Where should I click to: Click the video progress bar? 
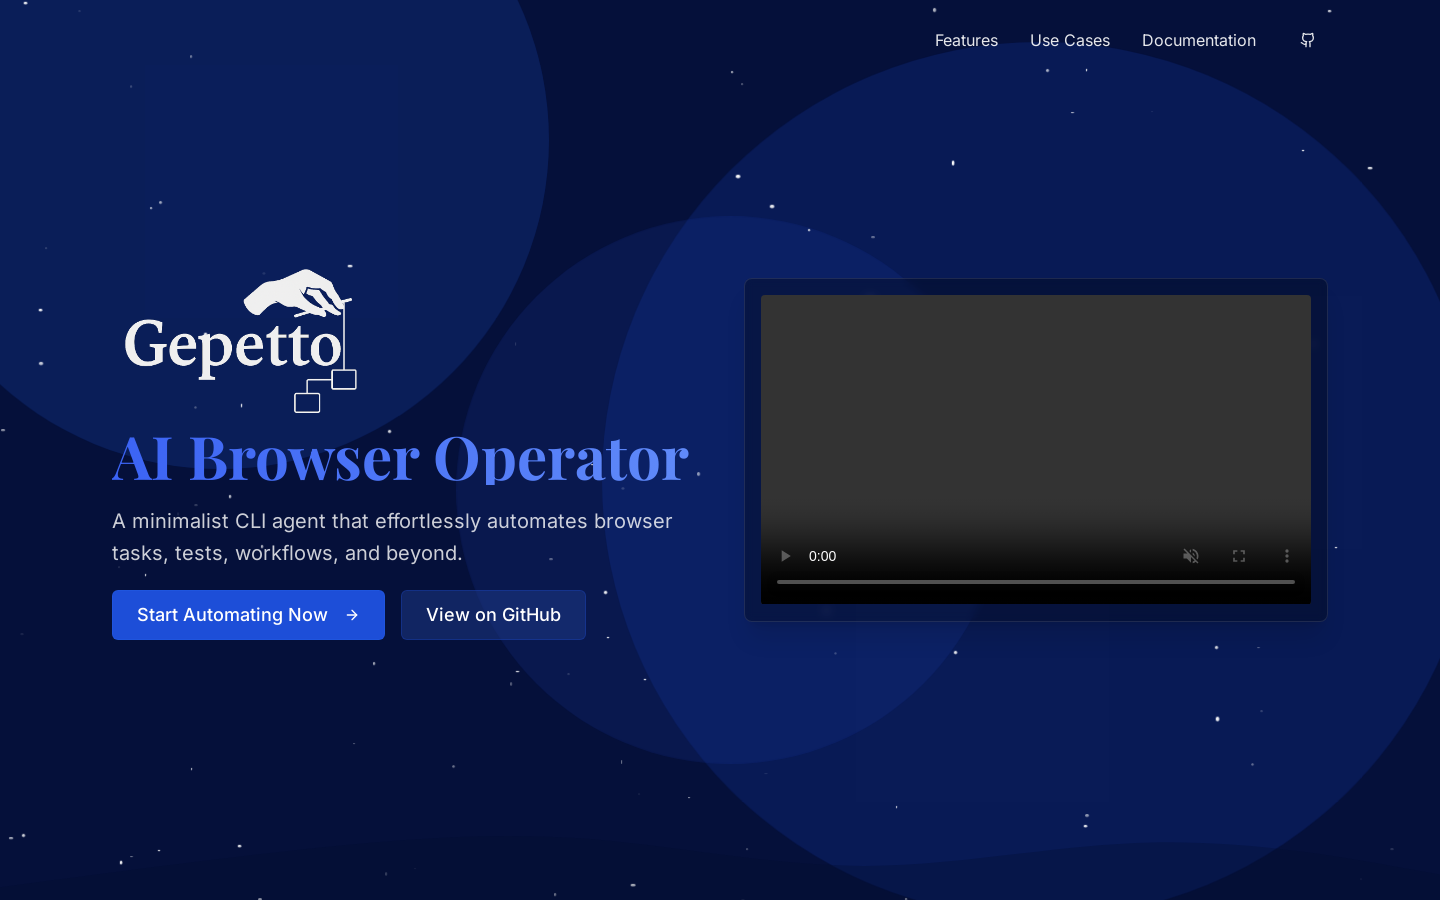pyautogui.click(x=1036, y=581)
